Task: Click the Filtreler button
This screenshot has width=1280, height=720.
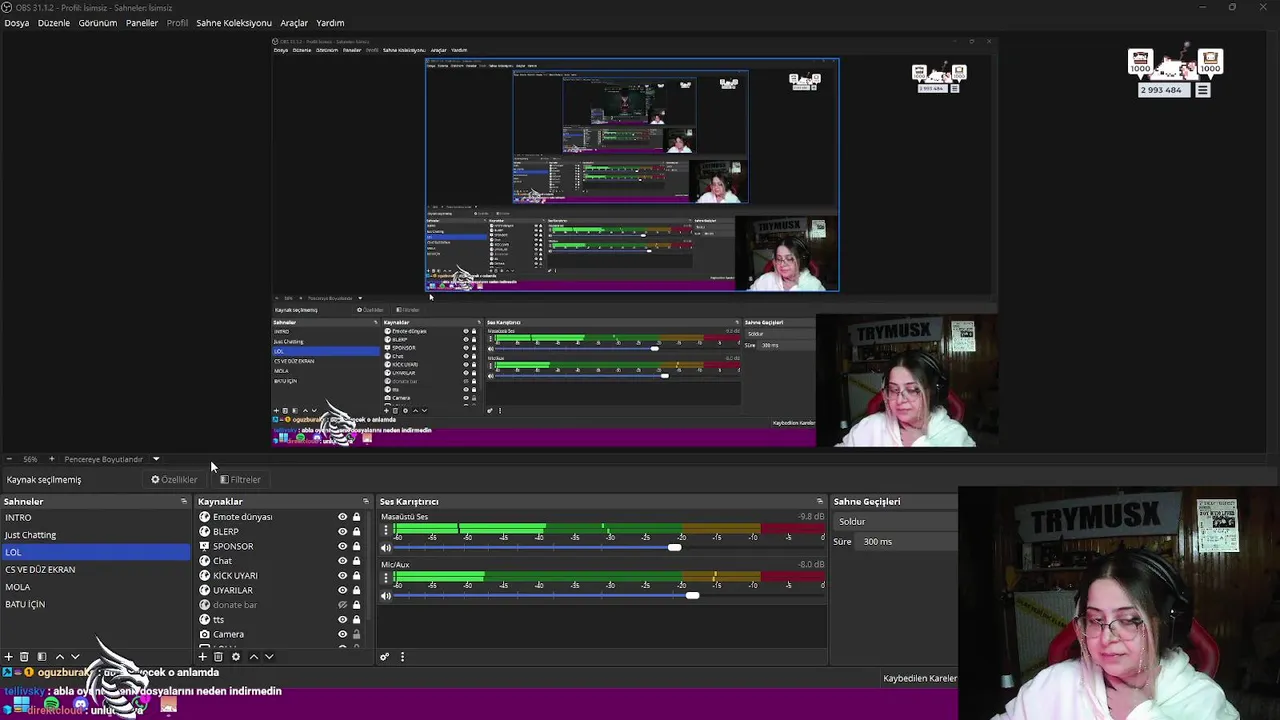Action: tap(241, 480)
